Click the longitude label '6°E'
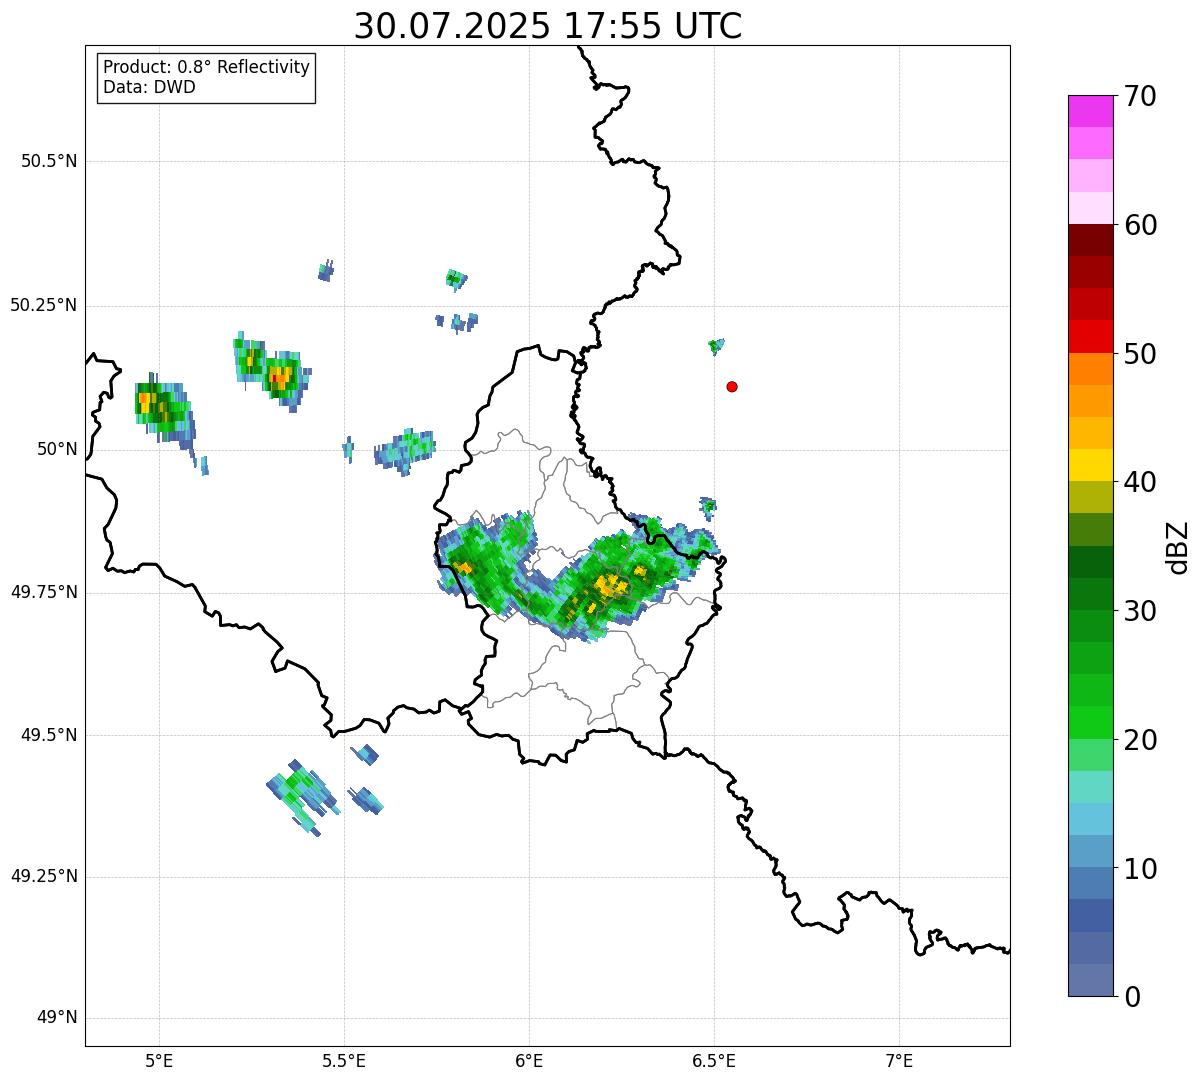1202x1081 pixels. 529,1061
